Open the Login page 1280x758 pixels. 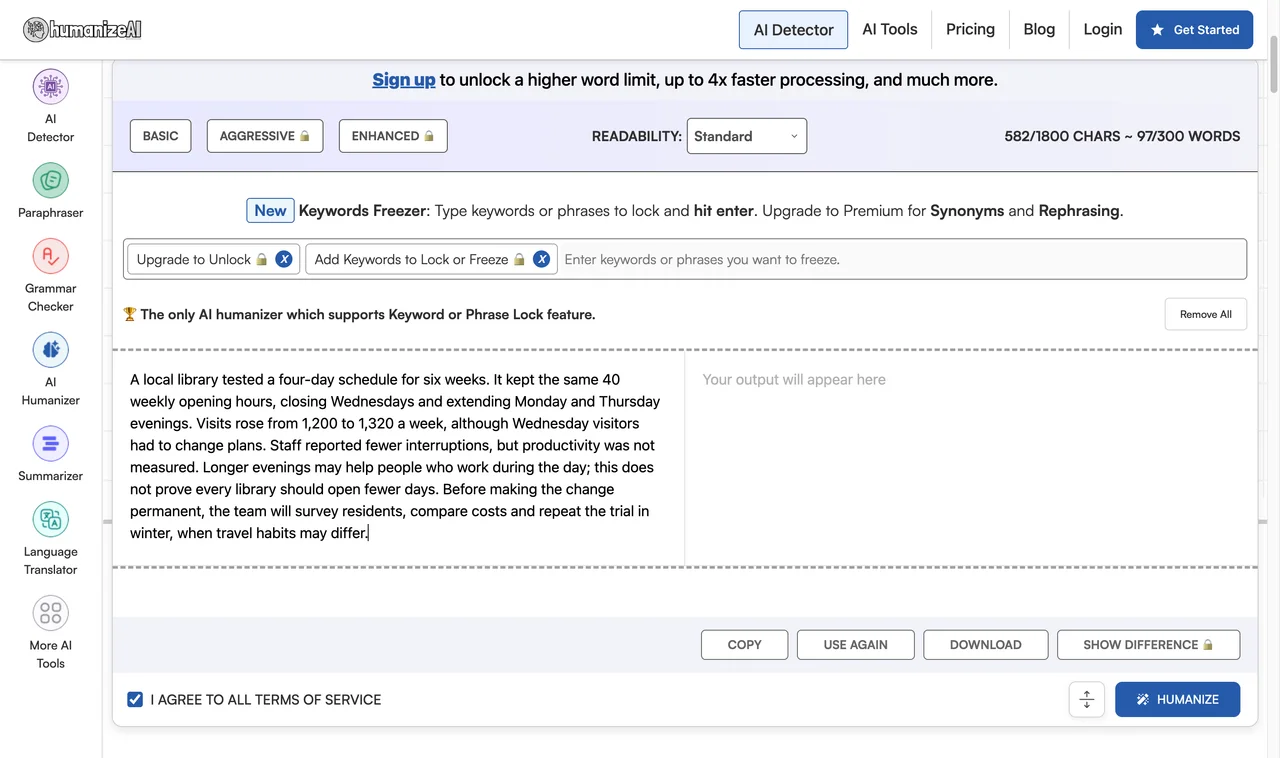coord(1103,29)
